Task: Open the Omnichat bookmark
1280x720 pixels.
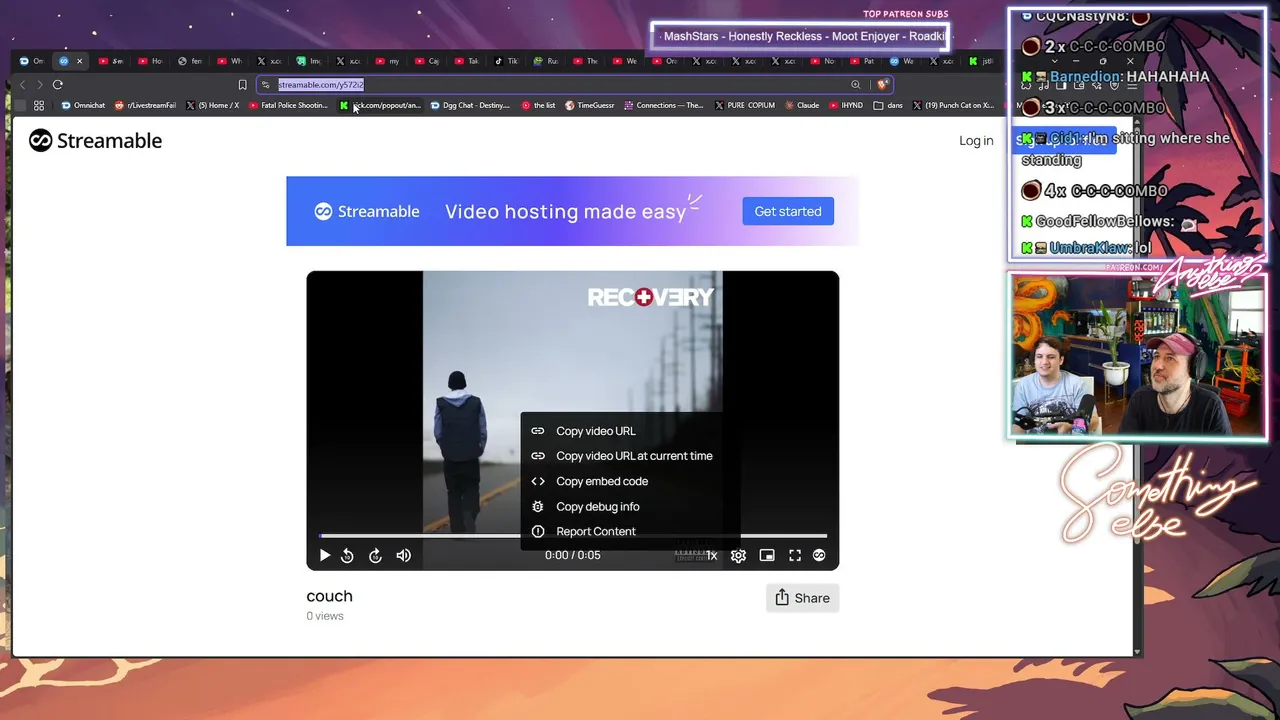Action: [83, 105]
